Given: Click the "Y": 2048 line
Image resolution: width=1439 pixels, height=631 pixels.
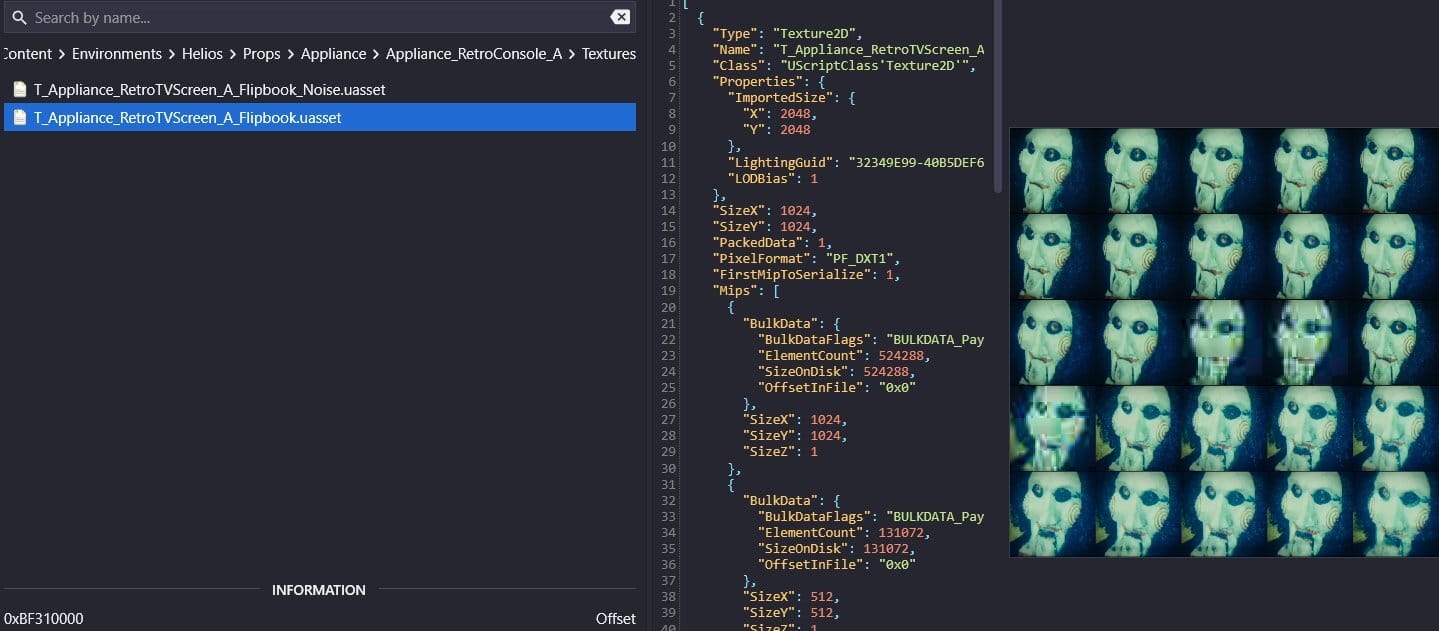Looking at the screenshot, I should (x=776, y=129).
